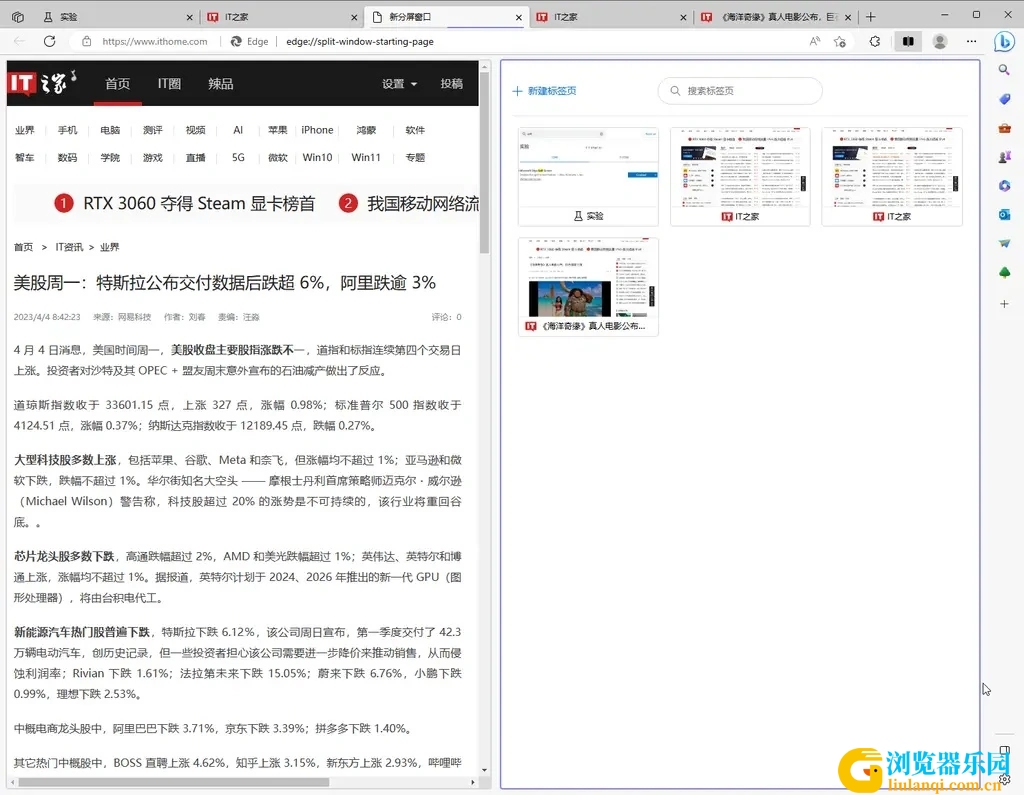1024x795 pixels.
Task: Open the AI category link
Action: (x=238, y=130)
